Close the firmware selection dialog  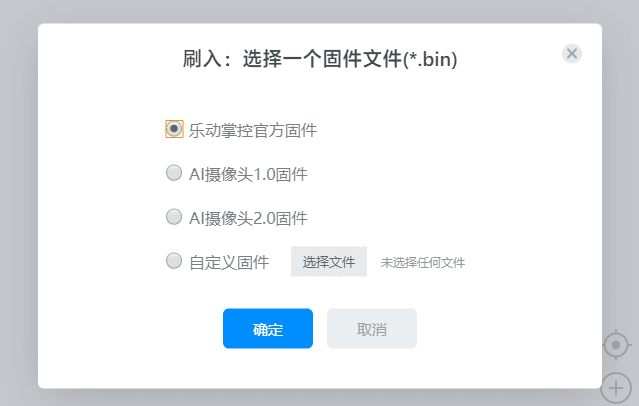coord(572,53)
